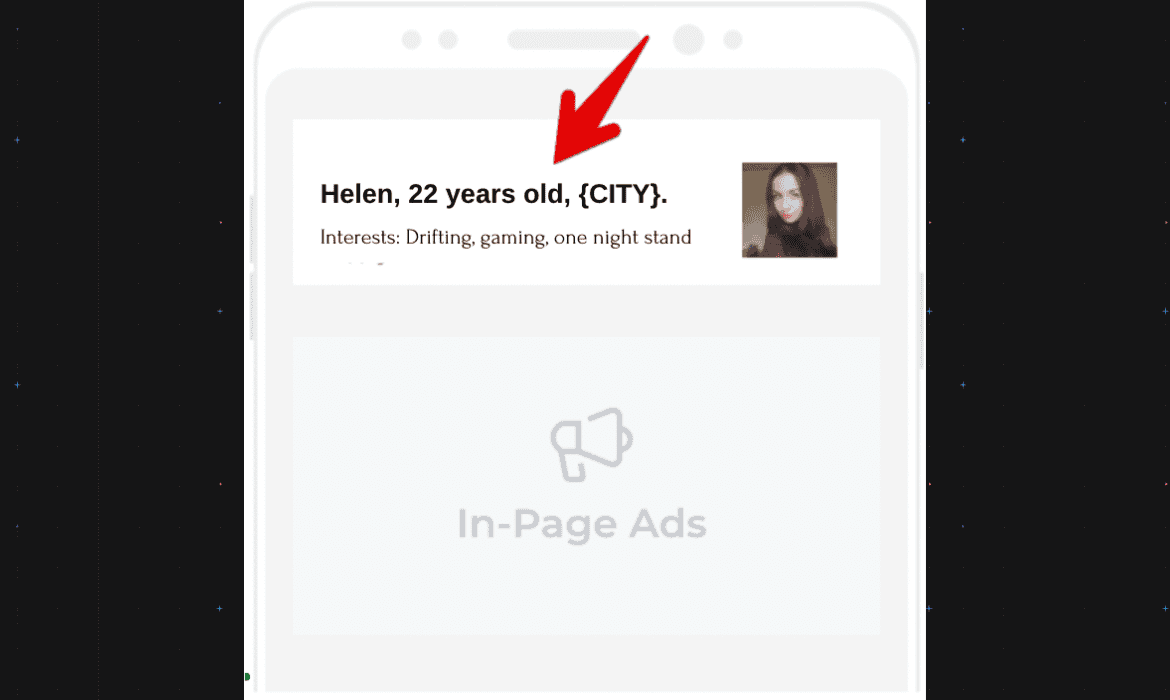The height and width of the screenshot is (700, 1170).
Task: Tap the phone's speaker bar at the top
Action: (x=572, y=40)
